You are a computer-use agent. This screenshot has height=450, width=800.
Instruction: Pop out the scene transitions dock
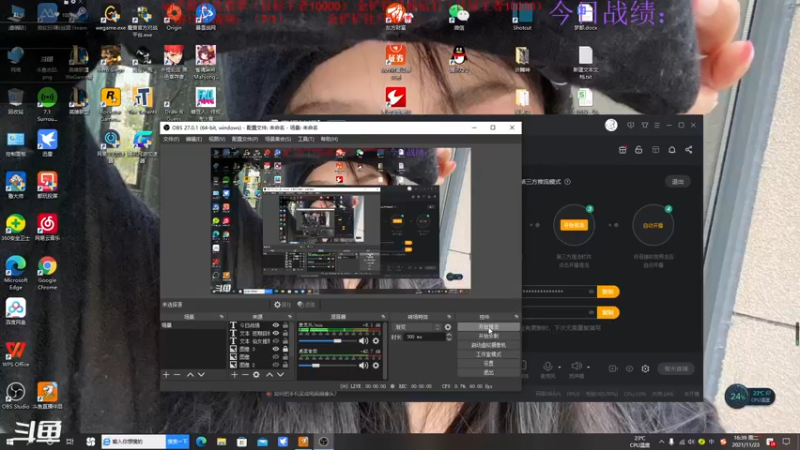[x=449, y=317]
